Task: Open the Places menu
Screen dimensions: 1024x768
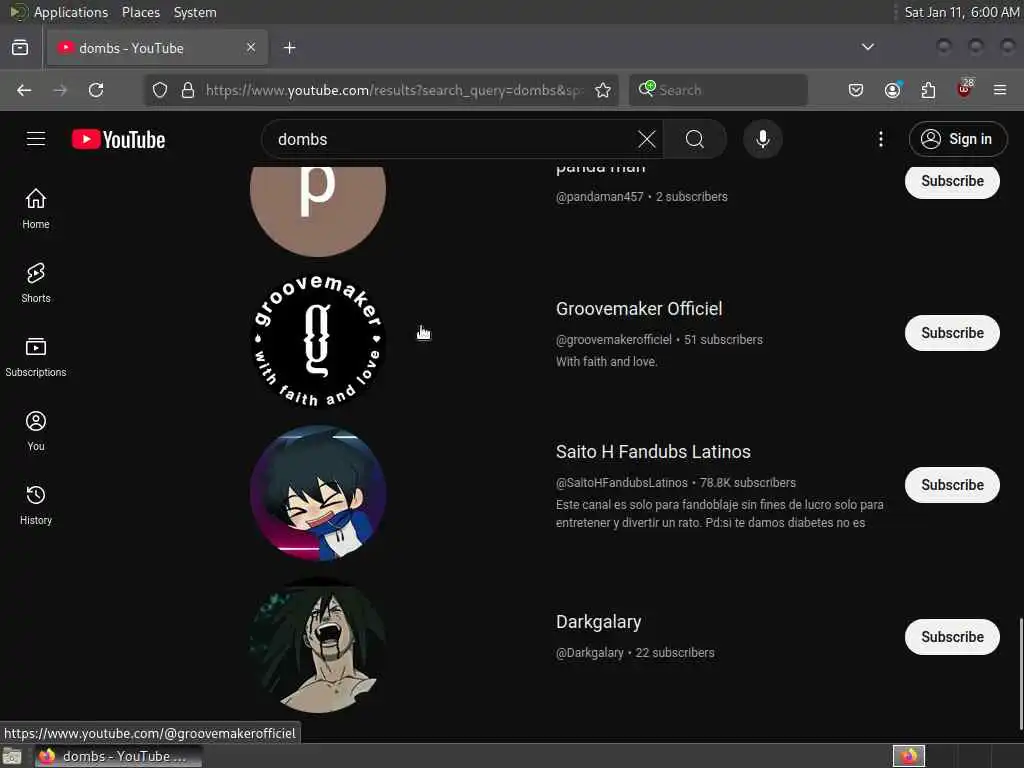Action: tap(140, 12)
